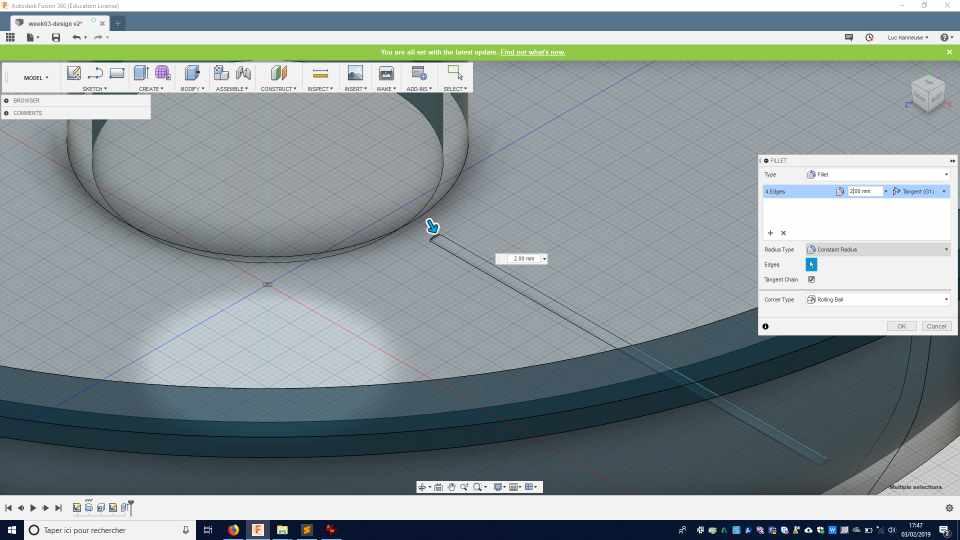Open a new design tab with plus
This screenshot has height=540, width=960.
tap(118, 23)
